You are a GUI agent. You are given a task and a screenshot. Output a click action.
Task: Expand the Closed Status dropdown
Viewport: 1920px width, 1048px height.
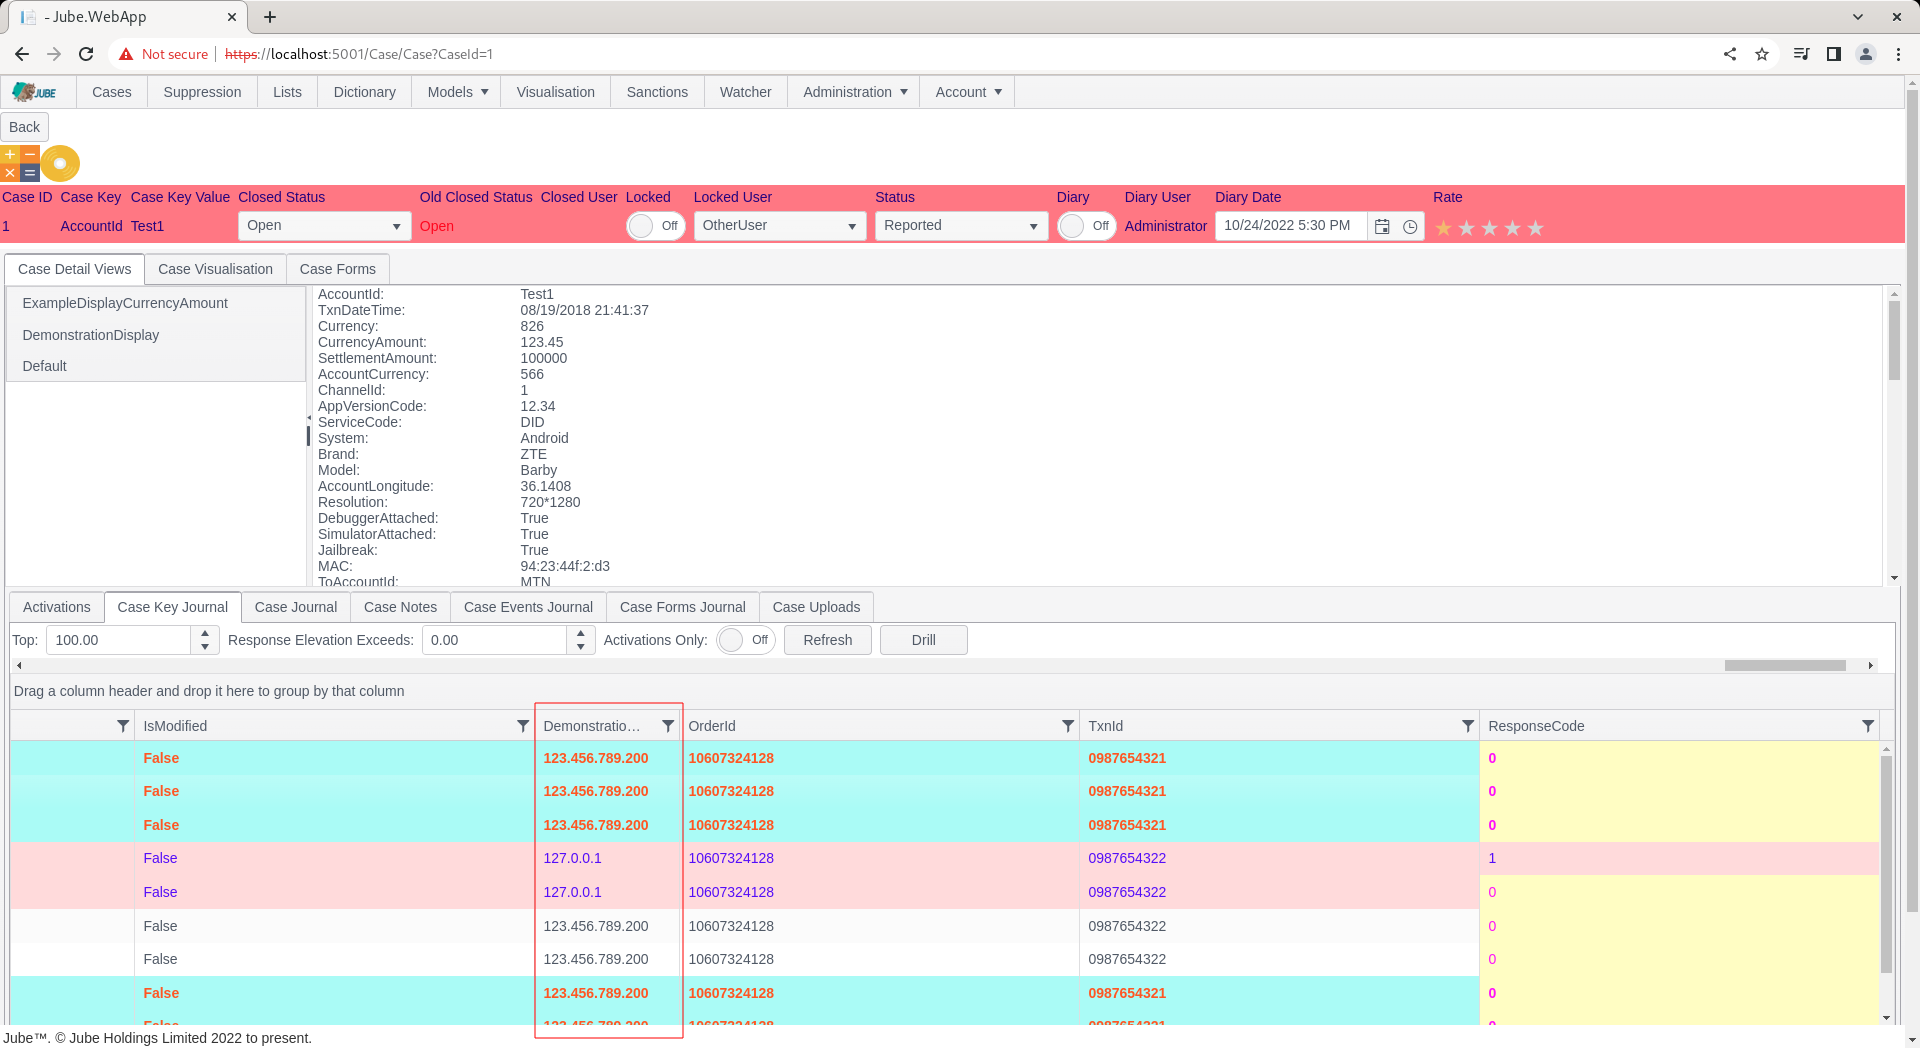click(x=396, y=226)
